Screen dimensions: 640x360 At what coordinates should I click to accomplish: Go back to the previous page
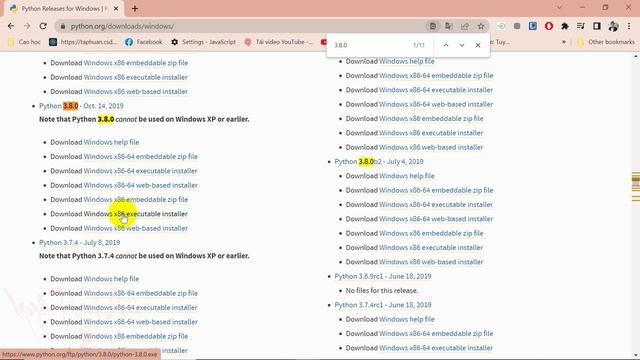click(x=11, y=26)
